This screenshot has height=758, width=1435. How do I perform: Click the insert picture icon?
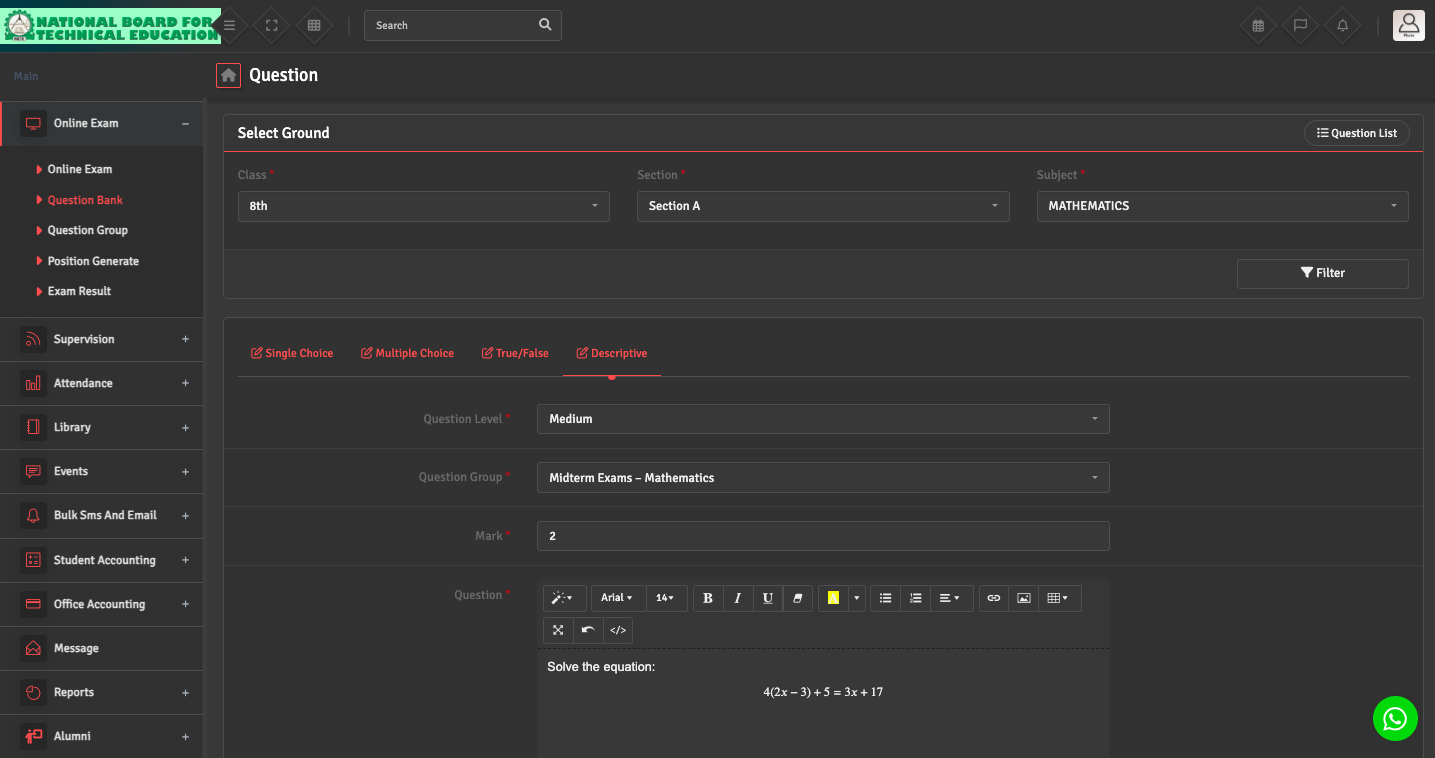pyautogui.click(x=1023, y=598)
